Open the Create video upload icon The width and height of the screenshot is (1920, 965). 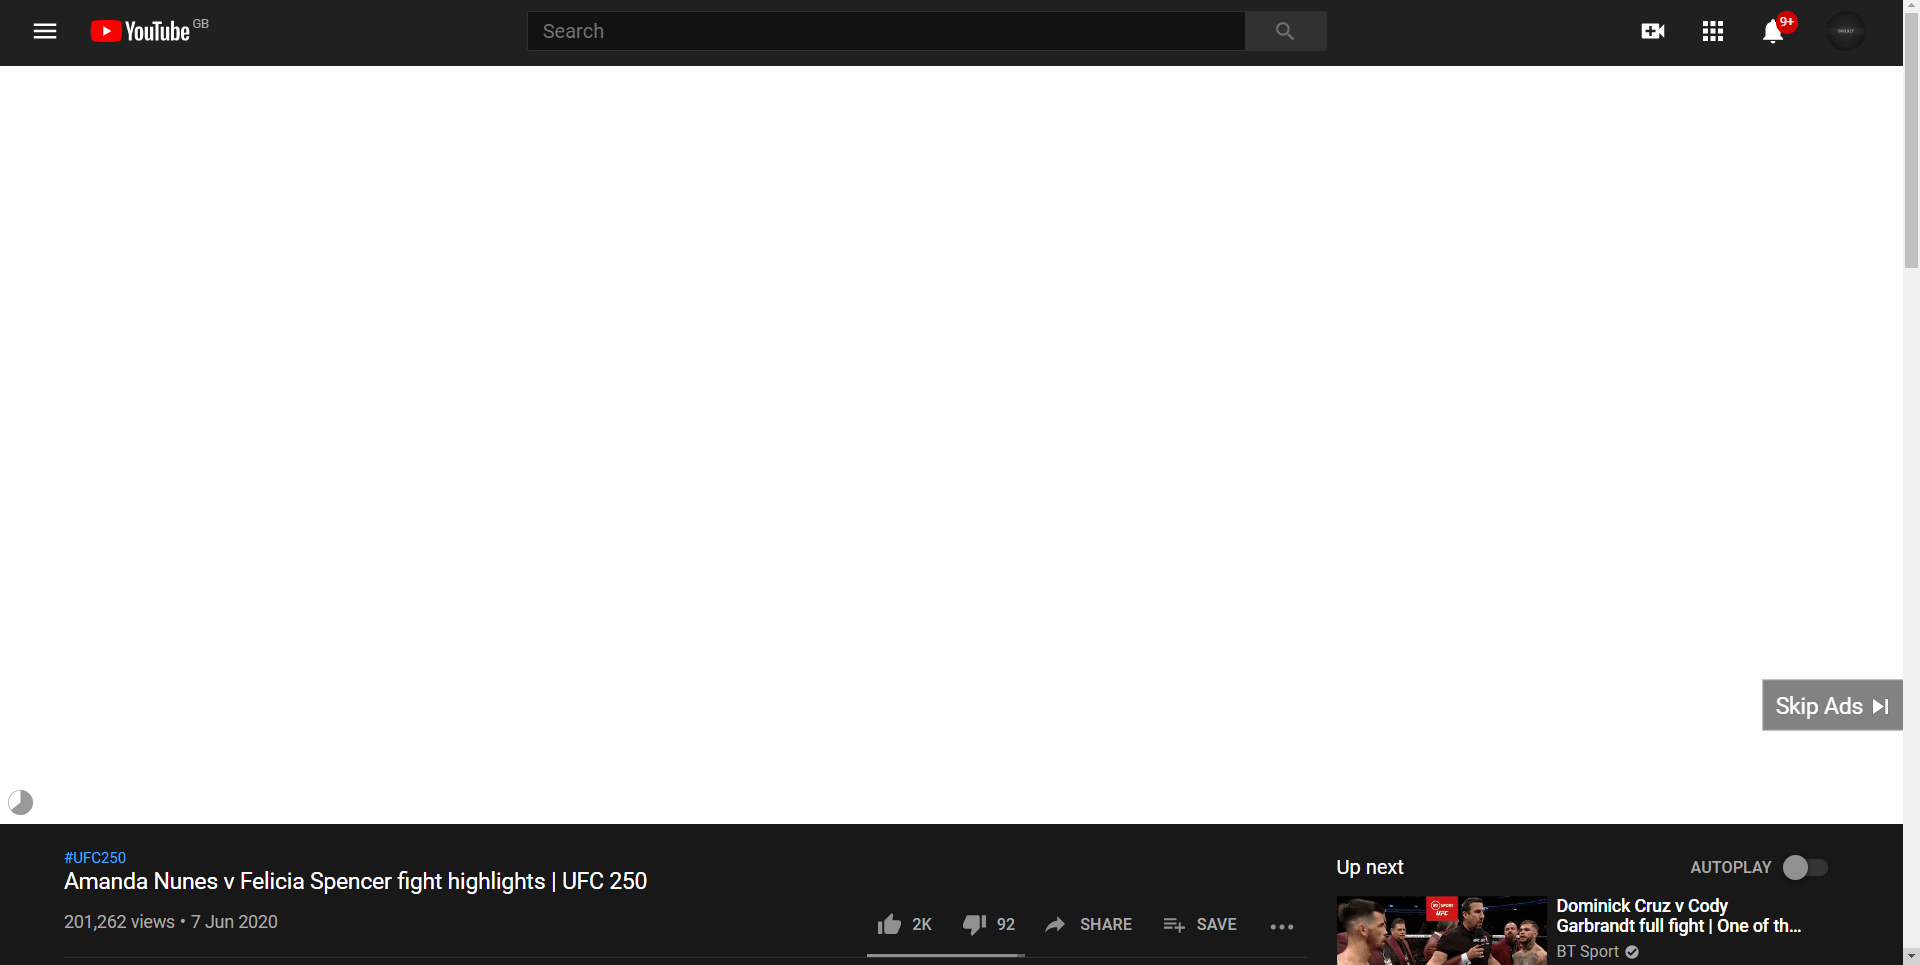click(x=1652, y=31)
